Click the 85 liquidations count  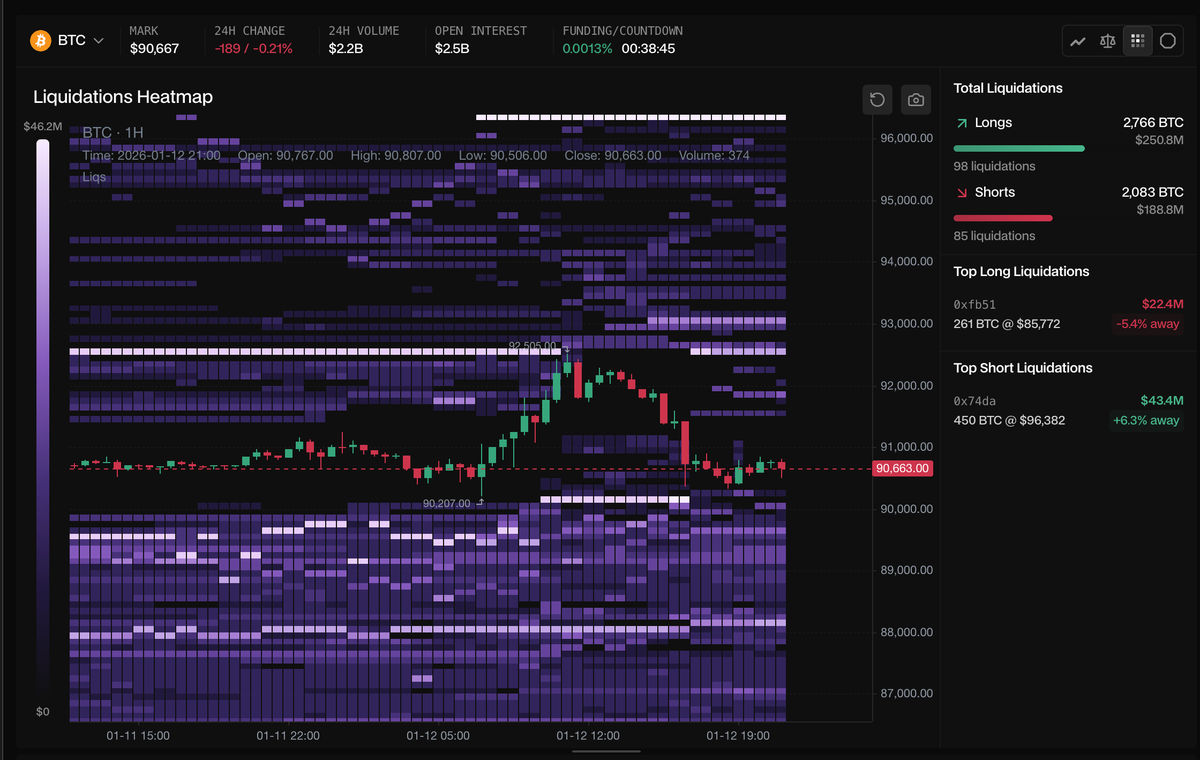994,236
